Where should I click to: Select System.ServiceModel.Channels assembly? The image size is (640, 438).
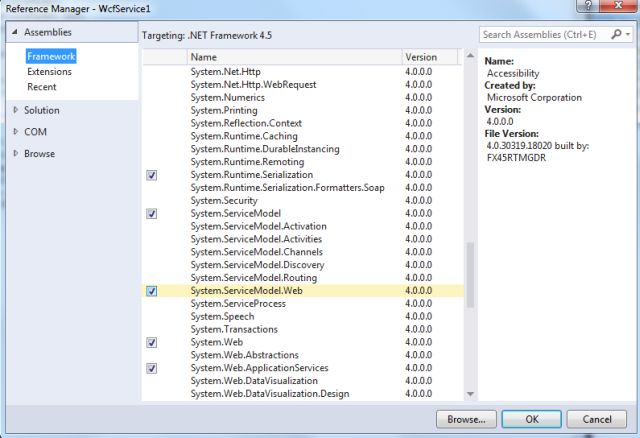point(303,252)
